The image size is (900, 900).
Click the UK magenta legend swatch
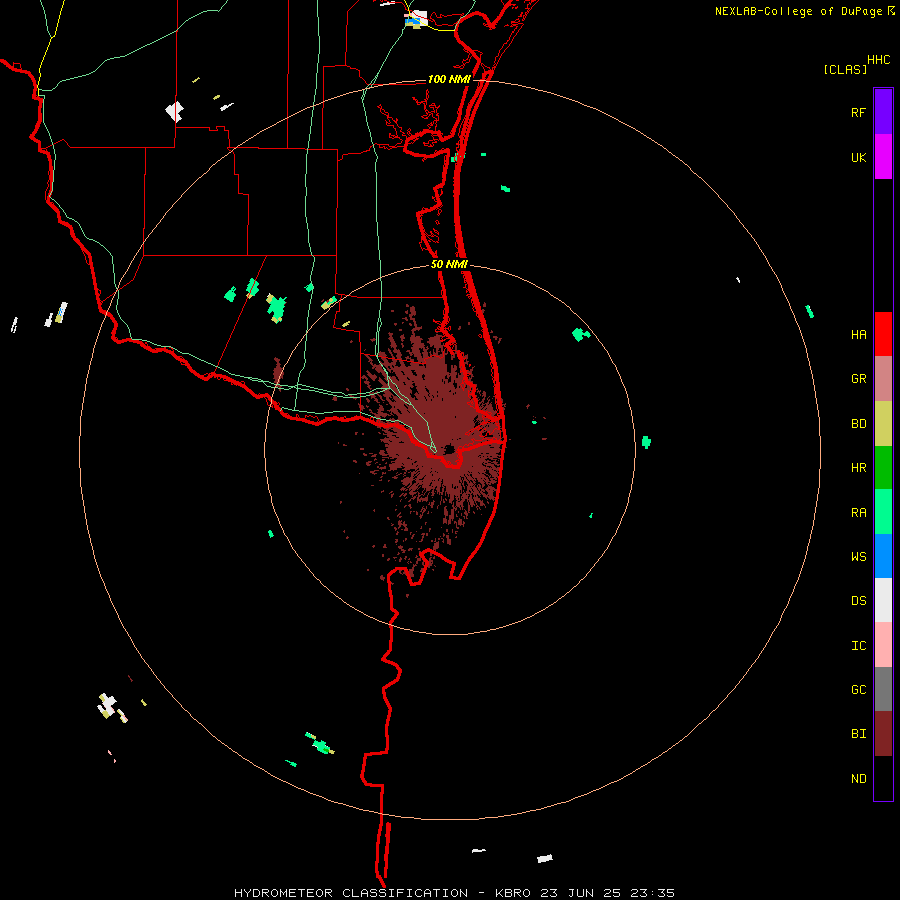pos(883,157)
